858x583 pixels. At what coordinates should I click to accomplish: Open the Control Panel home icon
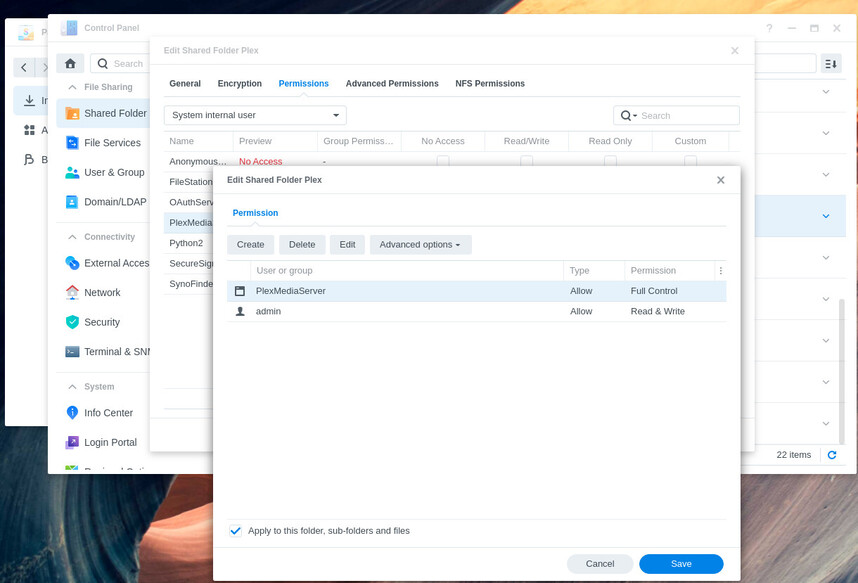[x=70, y=64]
